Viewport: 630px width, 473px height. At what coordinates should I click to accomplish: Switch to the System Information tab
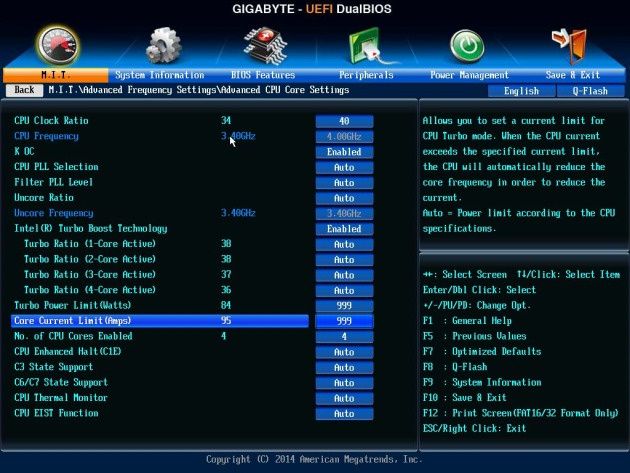tap(160, 75)
